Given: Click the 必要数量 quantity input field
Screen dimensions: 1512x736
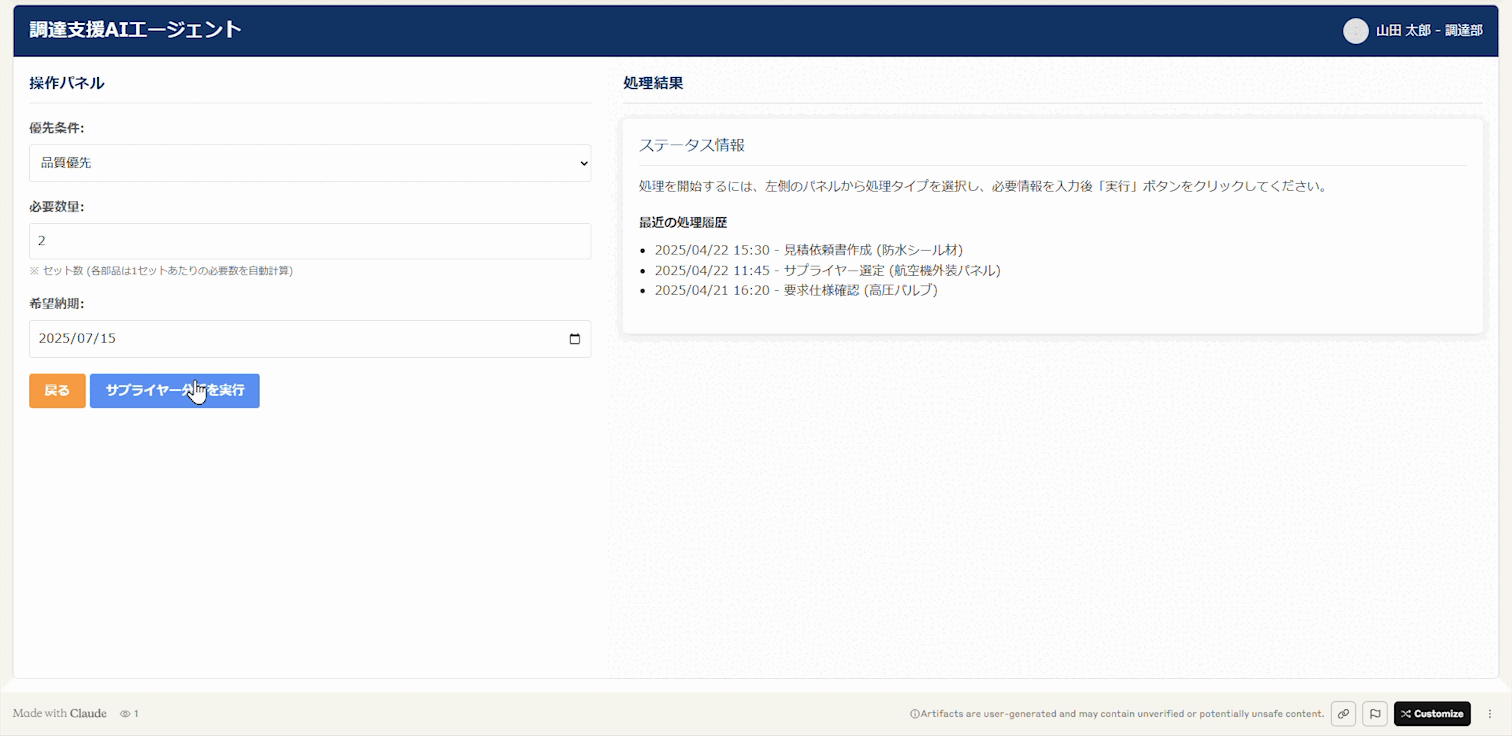Looking at the screenshot, I should [310, 241].
